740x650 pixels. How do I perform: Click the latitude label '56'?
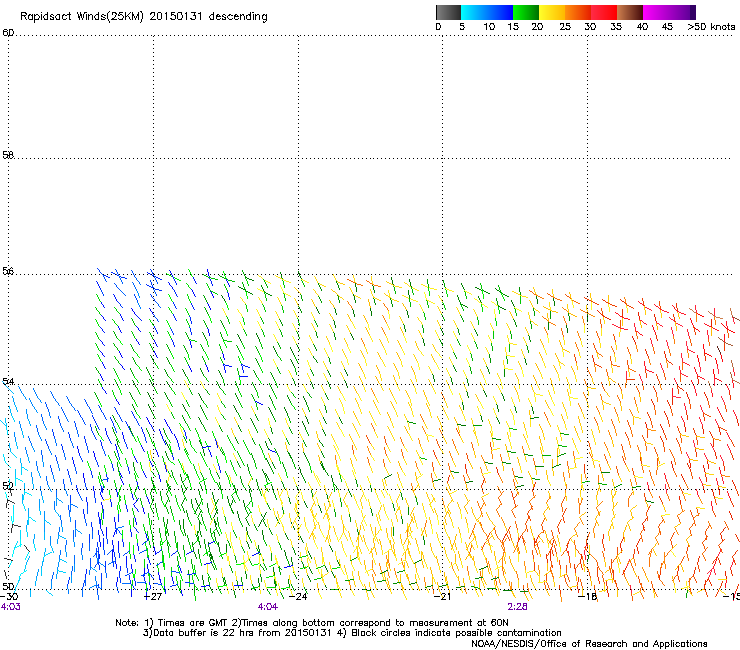[8, 271]
